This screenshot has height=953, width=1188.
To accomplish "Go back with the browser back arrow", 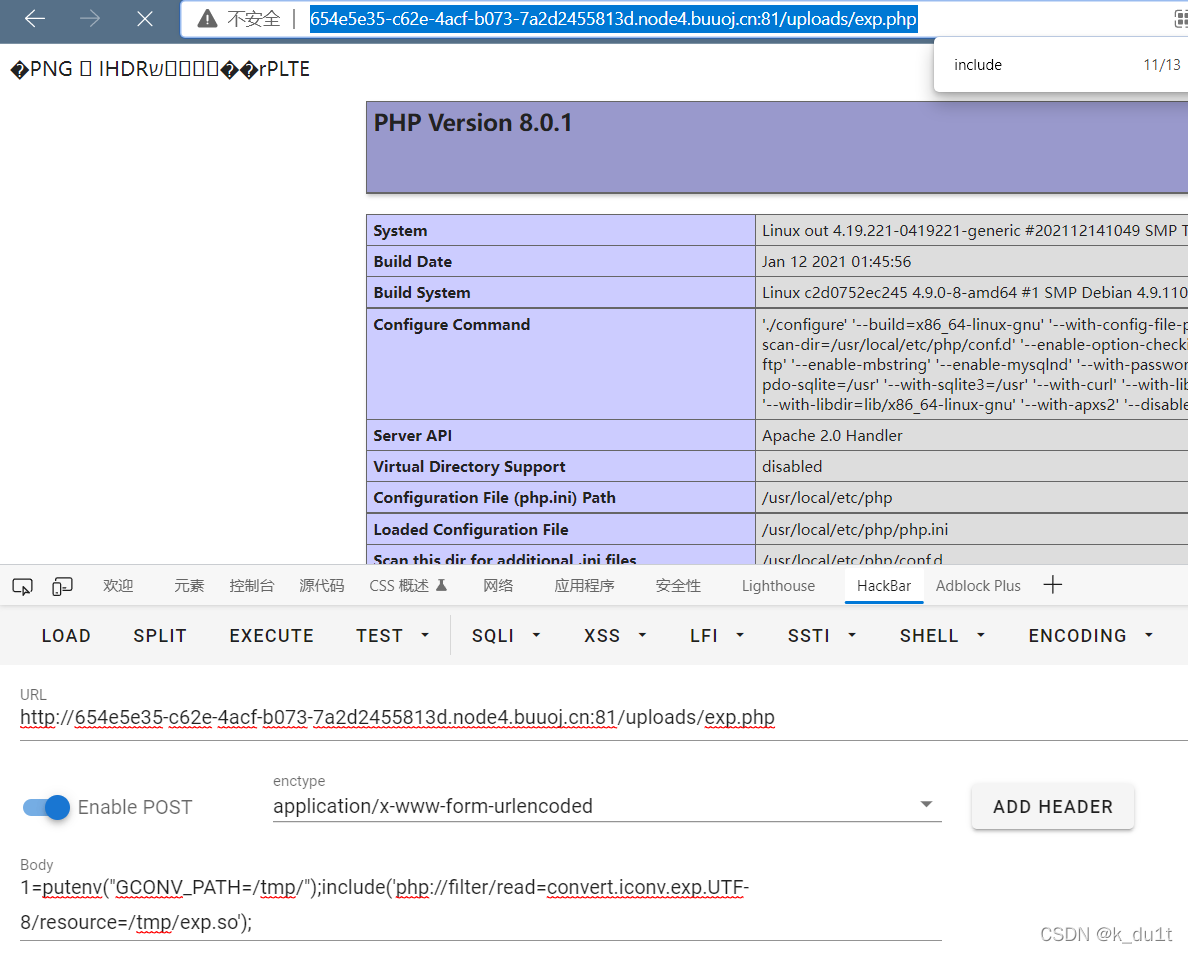I will [x=35, y=18].
